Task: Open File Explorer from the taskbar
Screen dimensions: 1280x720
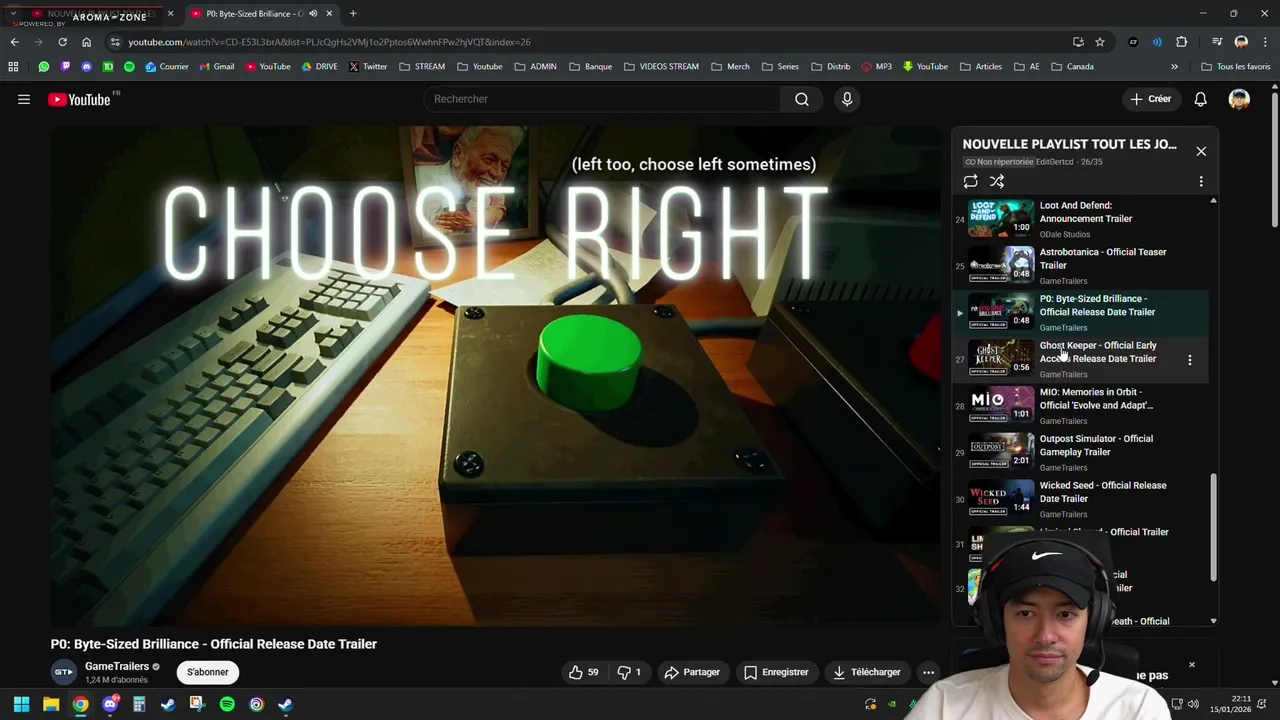Action: (51, 705)
